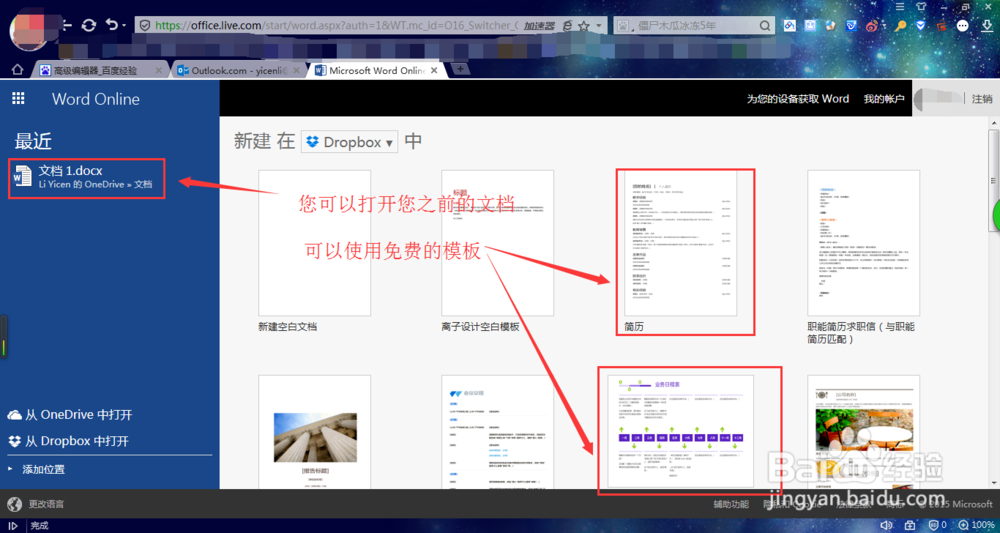The height and width of the screenshot is (533, 1000).
Task: Select the 会议议程 template thumbnail
Action: (497, 432)
